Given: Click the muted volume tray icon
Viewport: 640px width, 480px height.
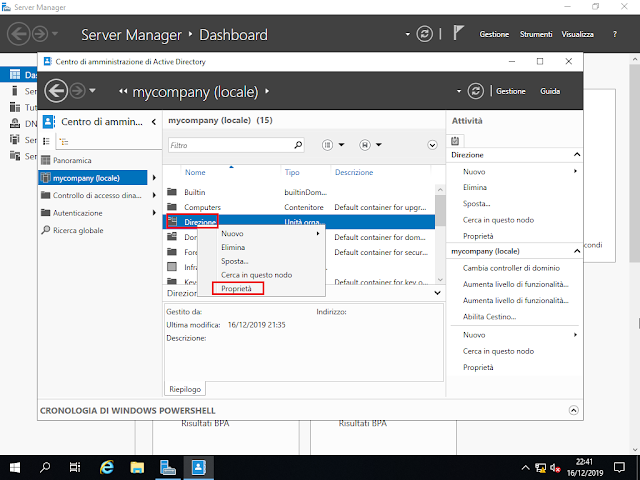Looking at the screenshot, I should (555, 468).
